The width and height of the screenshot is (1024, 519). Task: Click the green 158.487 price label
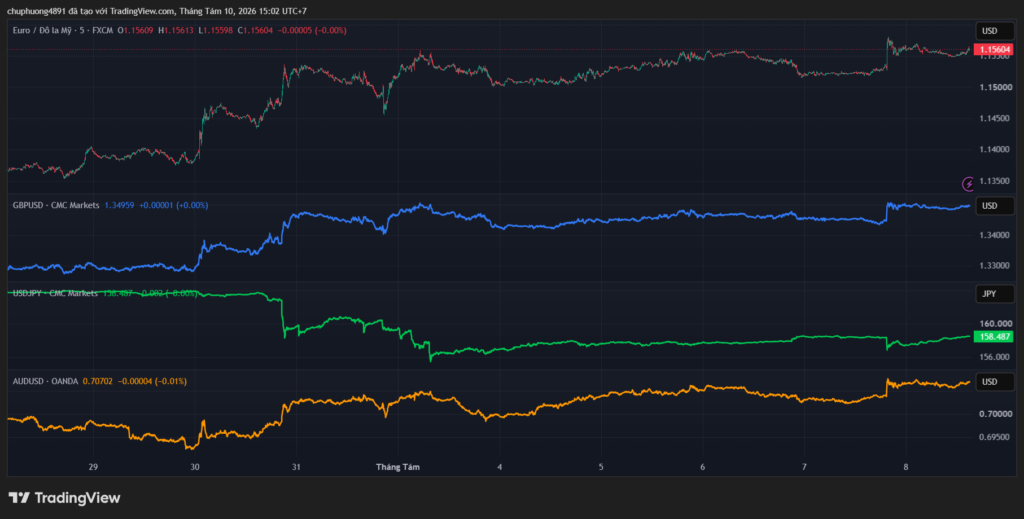tap(993, 337)
